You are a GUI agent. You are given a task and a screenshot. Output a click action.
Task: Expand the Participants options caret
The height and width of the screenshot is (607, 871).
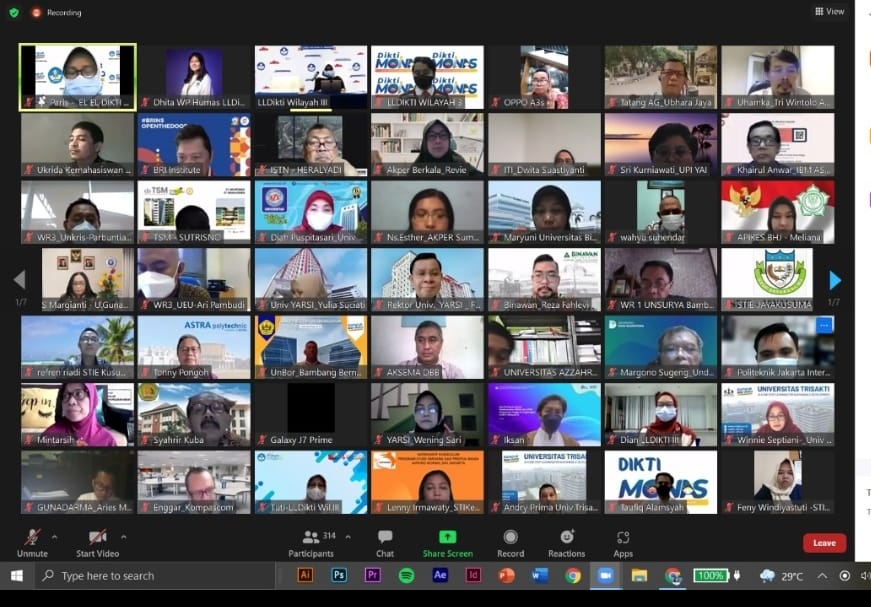pos(348,537)
